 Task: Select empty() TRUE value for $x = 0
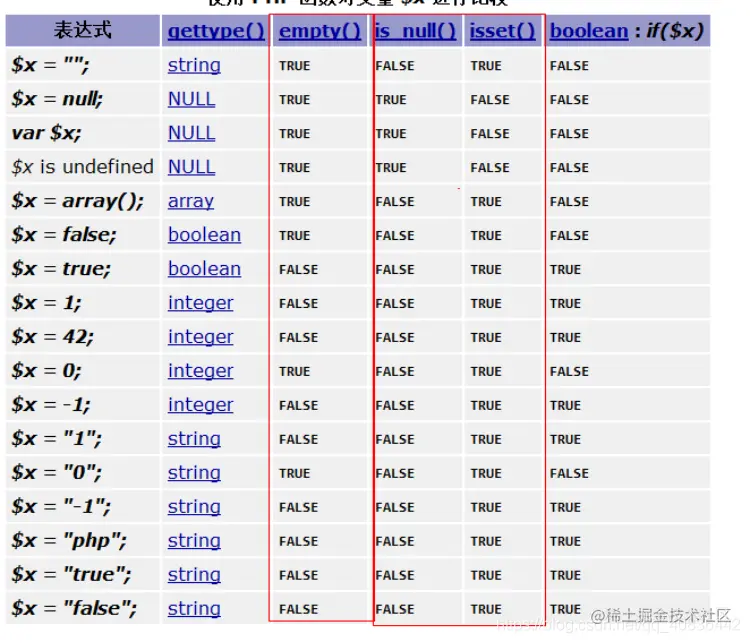[x=295, y=371]
